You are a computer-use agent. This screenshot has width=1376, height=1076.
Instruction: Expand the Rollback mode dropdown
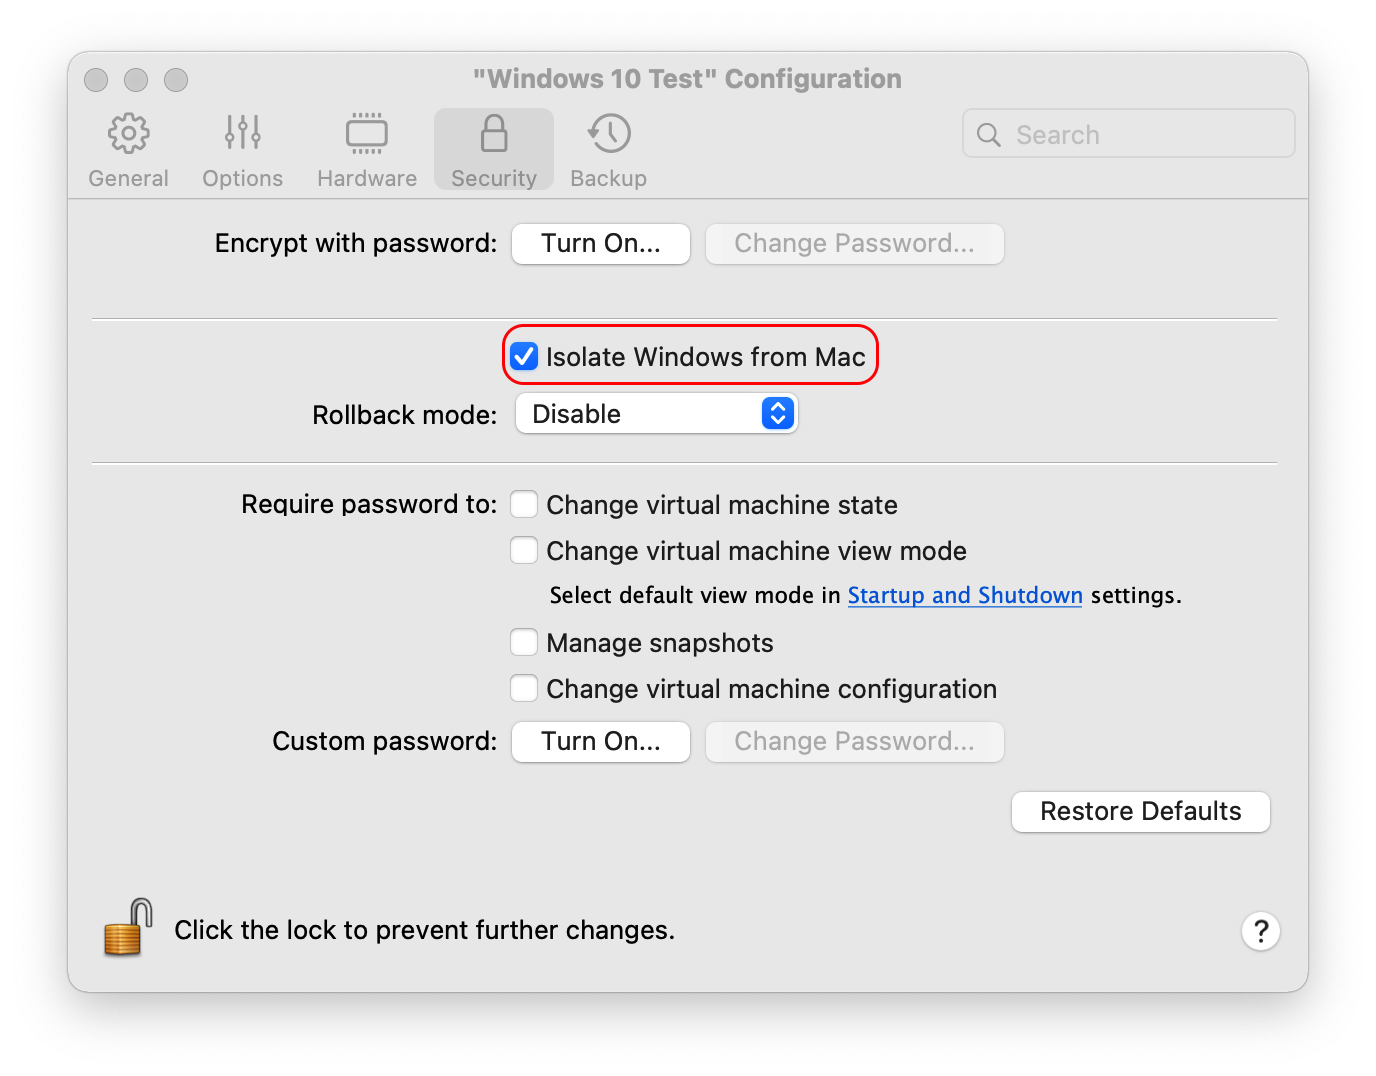[656, 414]
